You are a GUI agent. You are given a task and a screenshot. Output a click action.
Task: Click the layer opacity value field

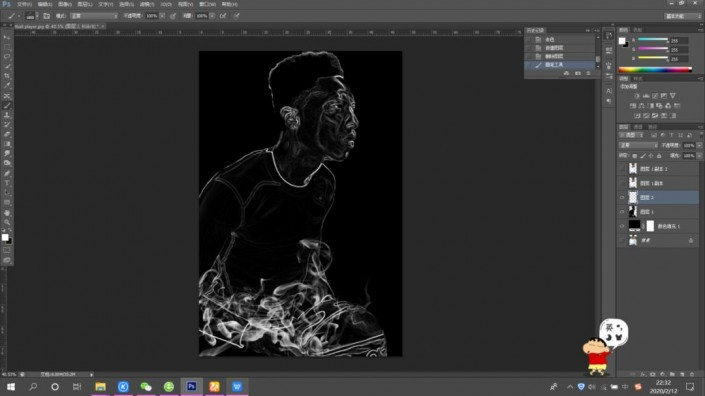(x=688, y=145)
